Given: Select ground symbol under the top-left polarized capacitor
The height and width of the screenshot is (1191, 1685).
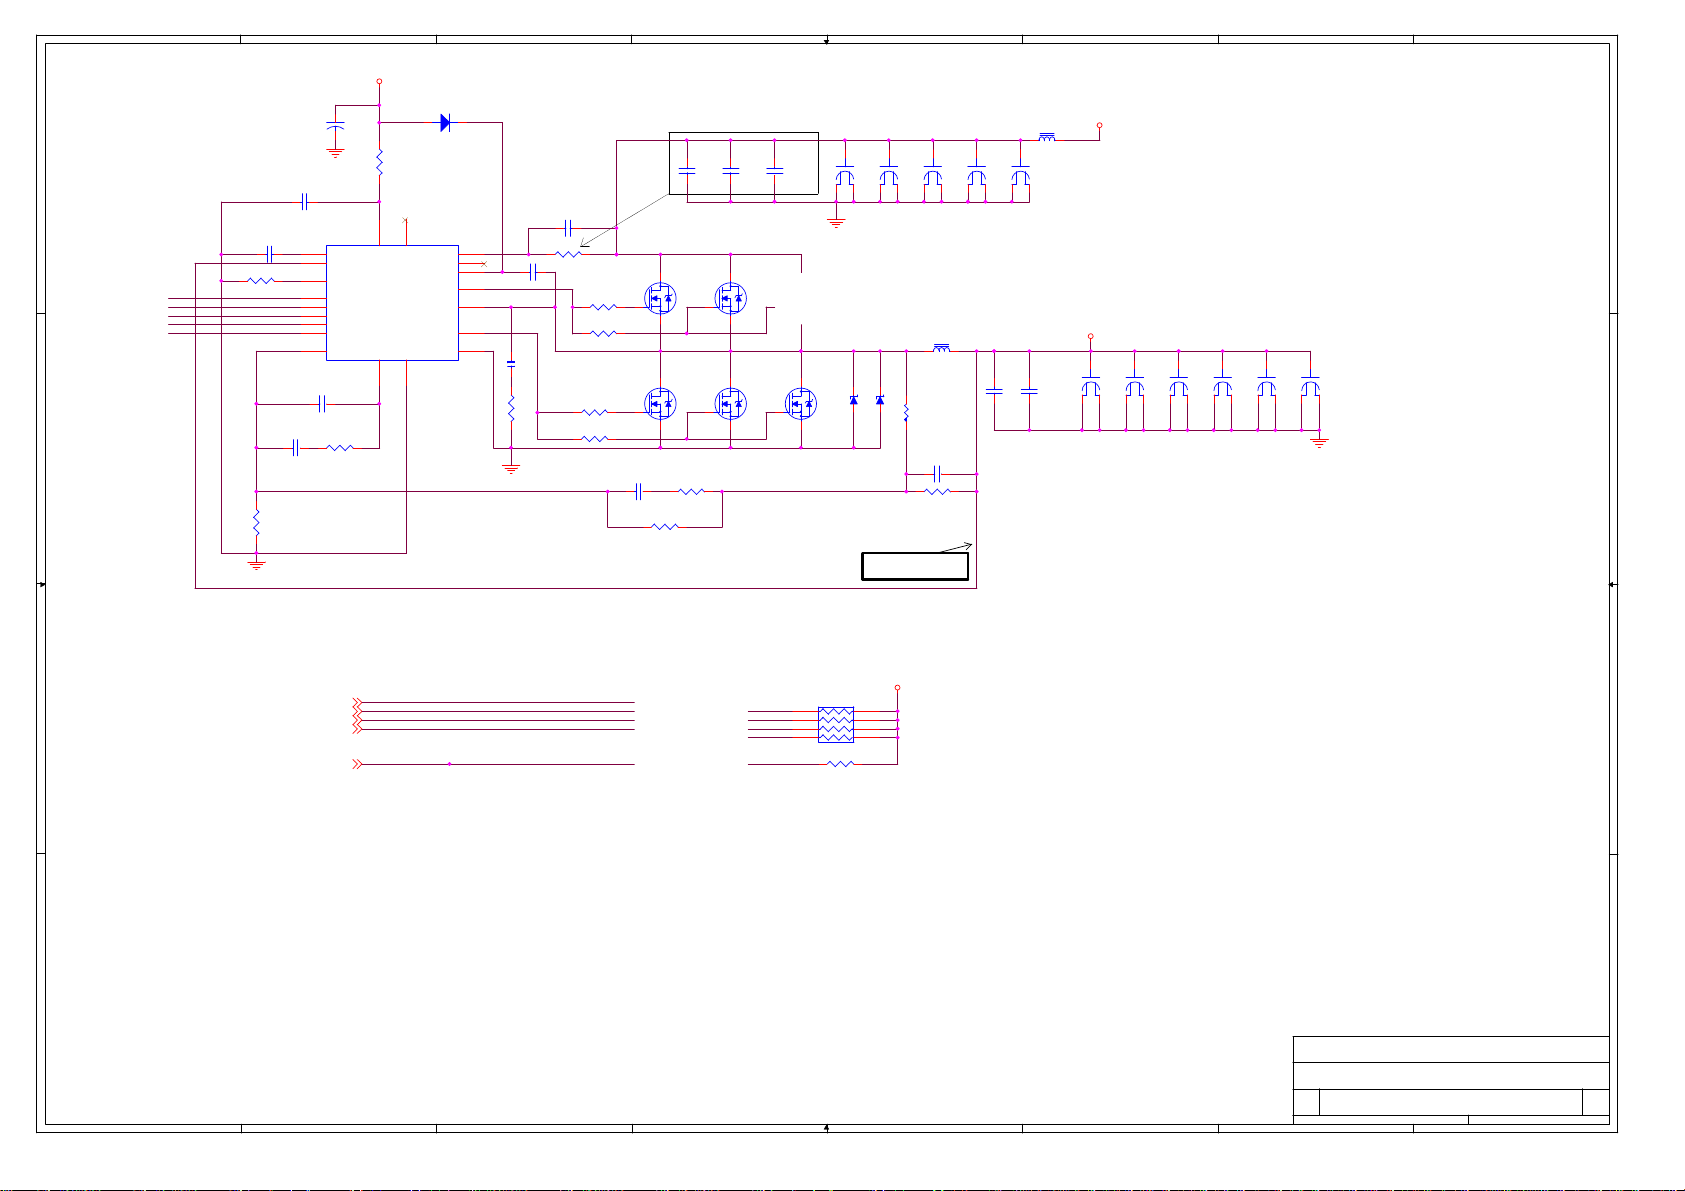Looking at the screenshot, I should pos(336,153).
